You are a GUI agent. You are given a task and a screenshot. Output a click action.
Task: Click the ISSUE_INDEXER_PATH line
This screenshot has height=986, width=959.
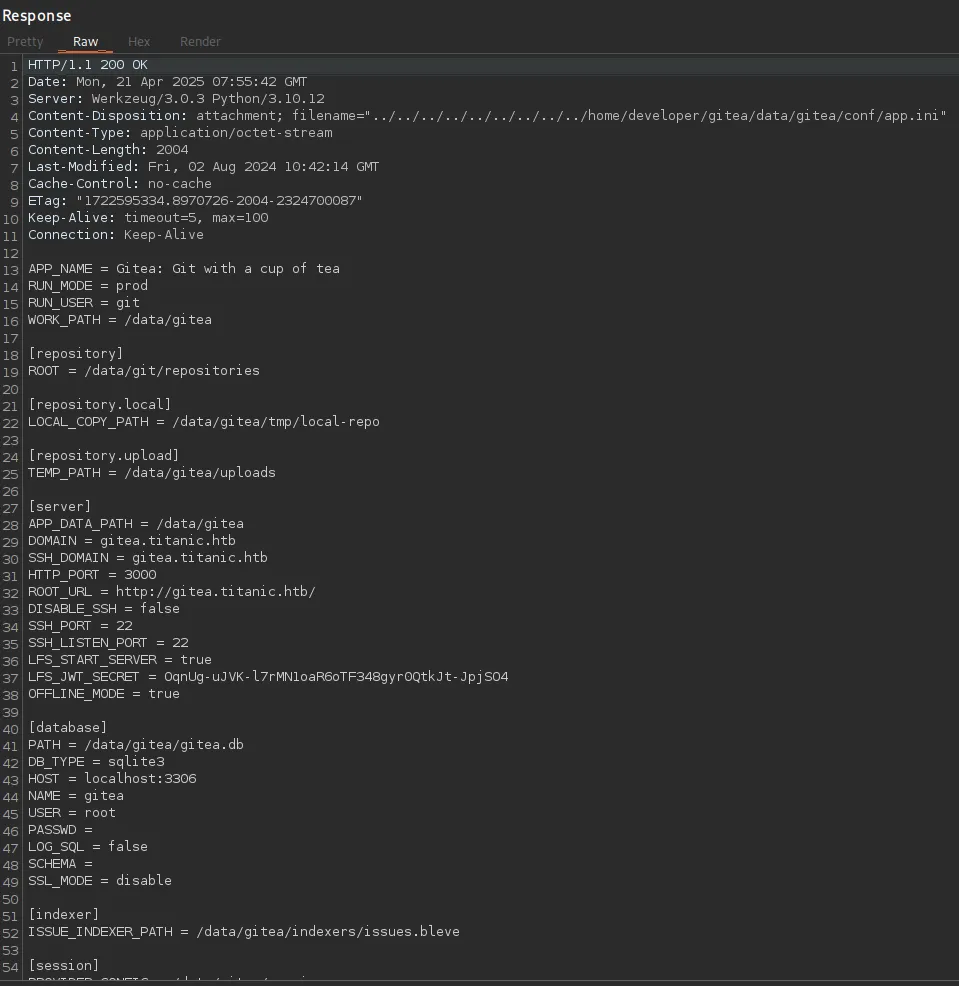click(243, 932)
